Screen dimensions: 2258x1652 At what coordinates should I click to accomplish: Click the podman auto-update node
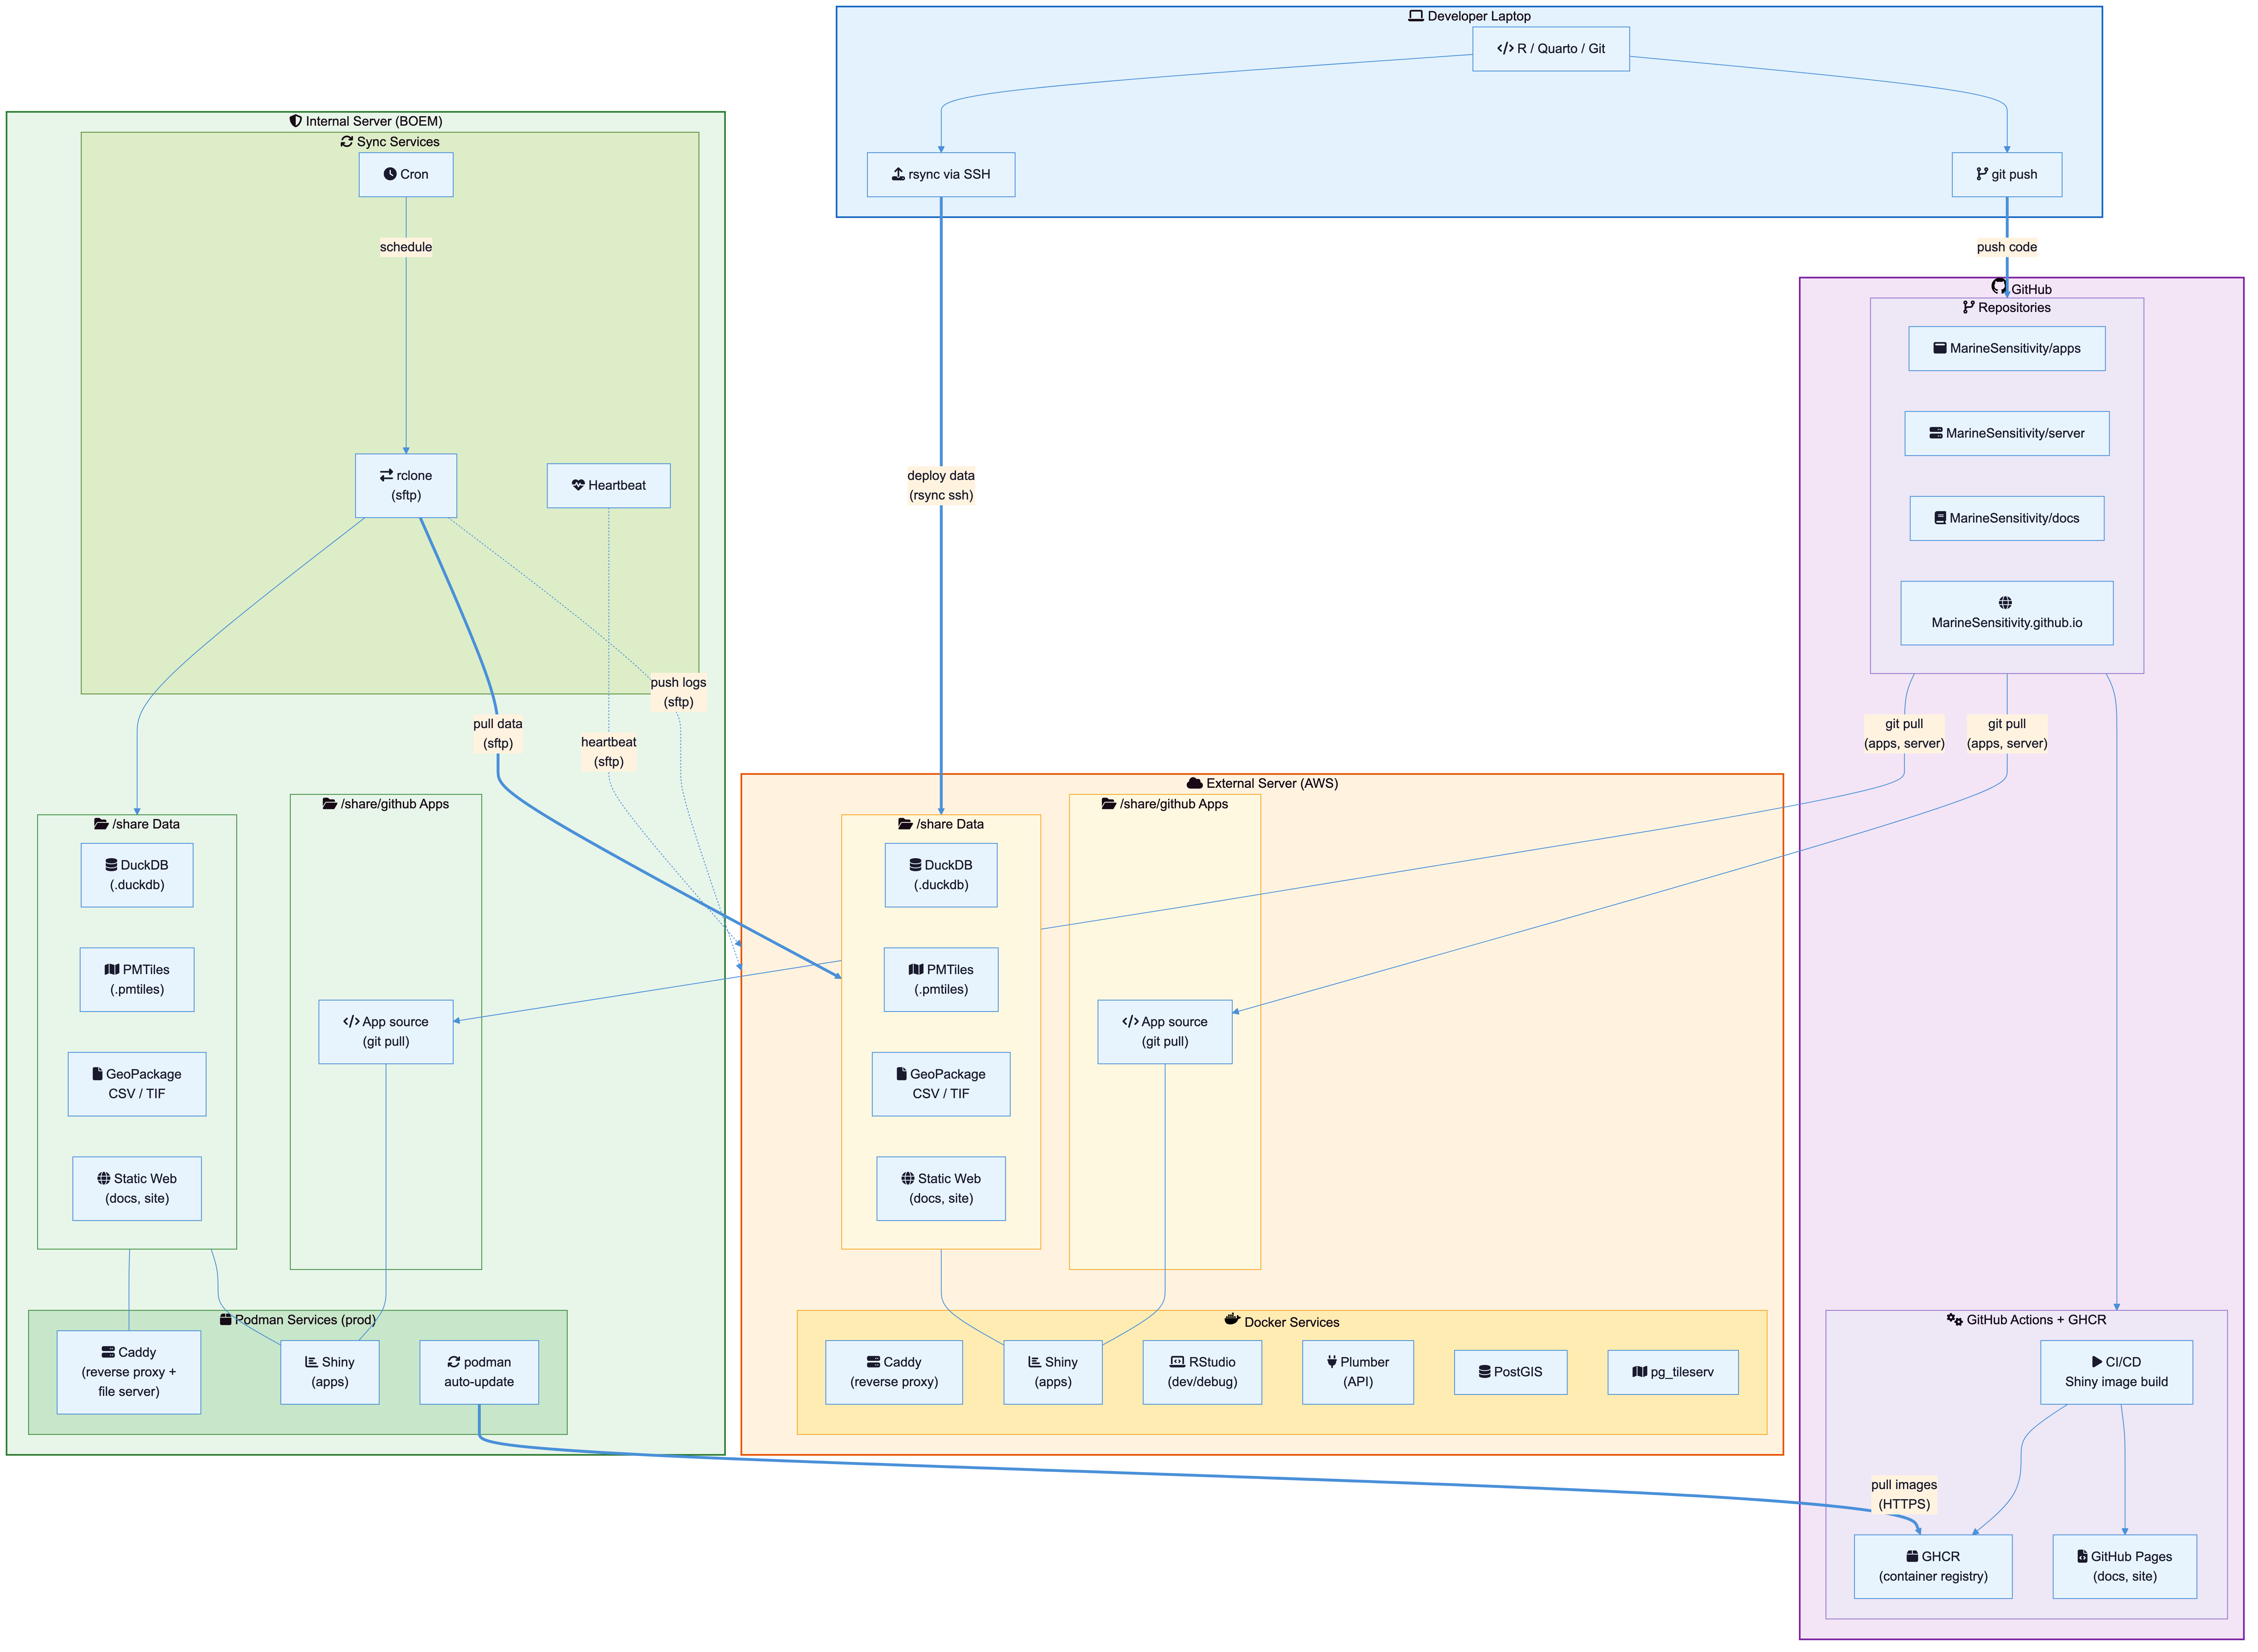(479, 1371)
